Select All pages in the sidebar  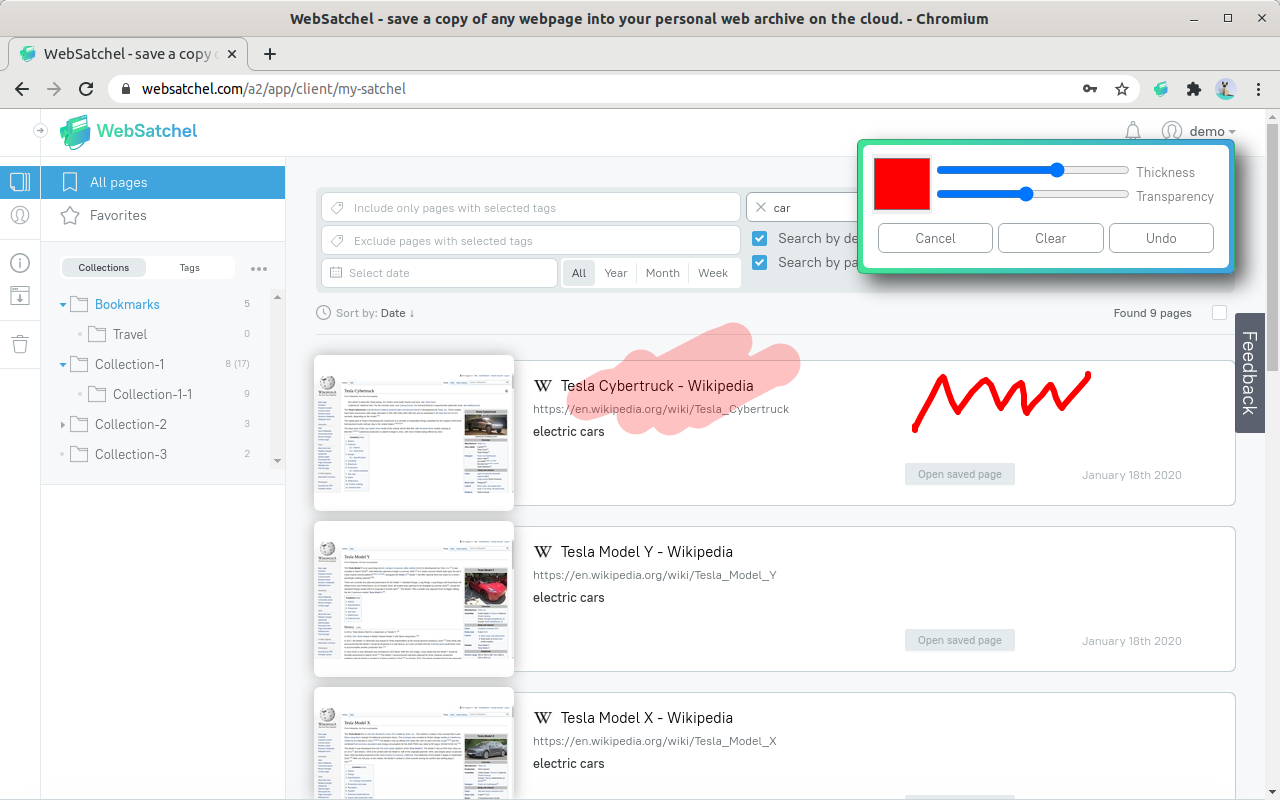coord(163,182)
